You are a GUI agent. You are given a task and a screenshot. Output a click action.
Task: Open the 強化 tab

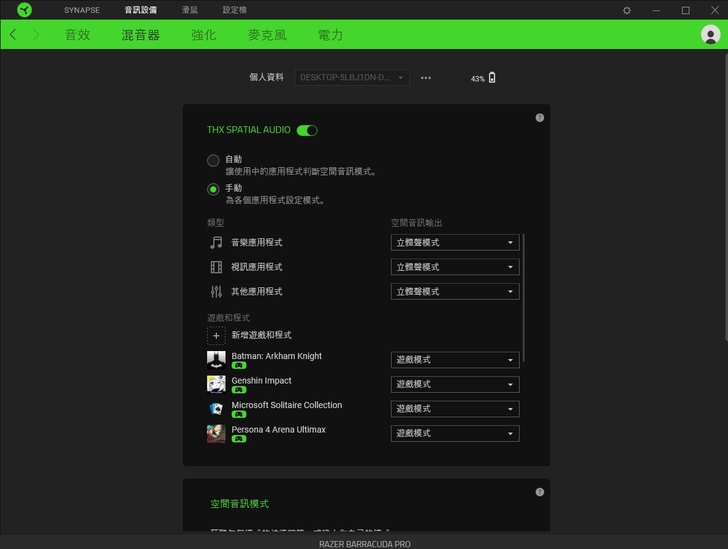tap(204, 35)
